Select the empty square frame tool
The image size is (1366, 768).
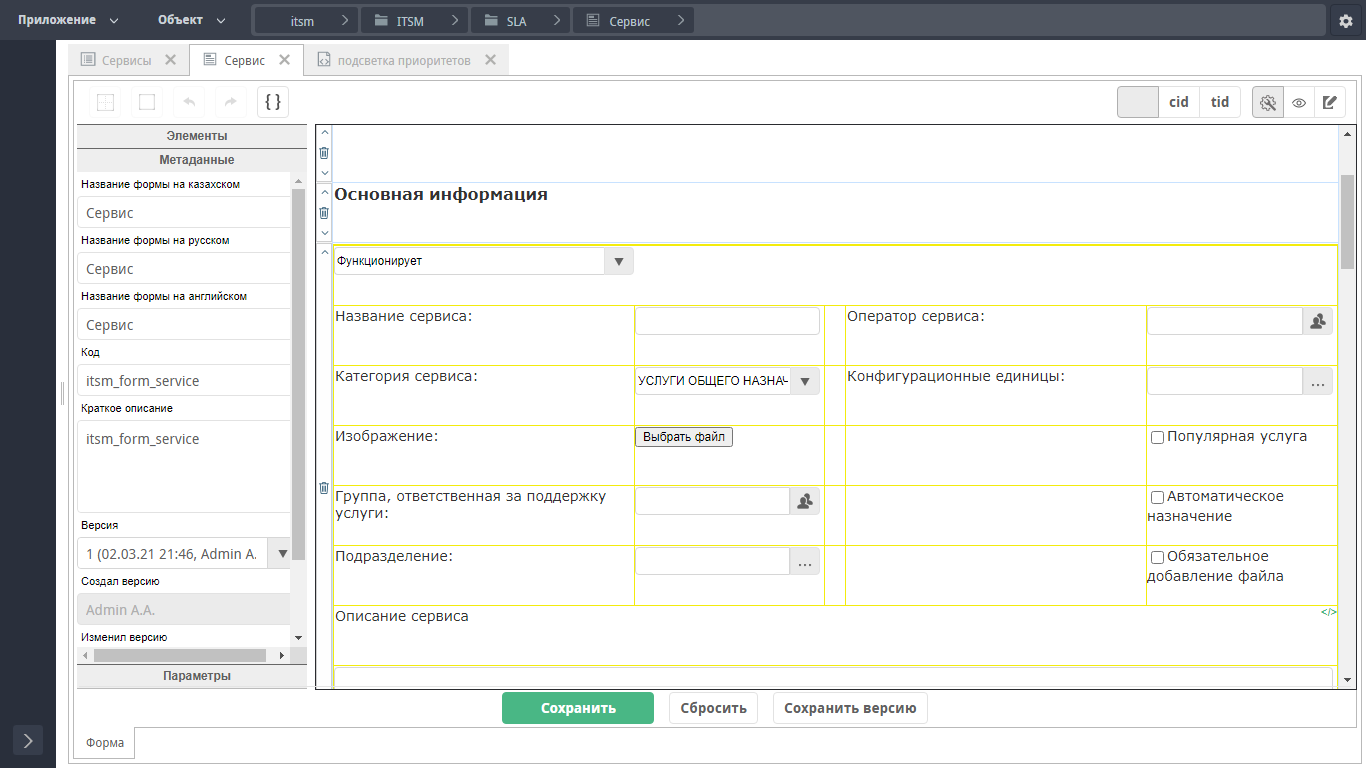[x=147, y=102]
